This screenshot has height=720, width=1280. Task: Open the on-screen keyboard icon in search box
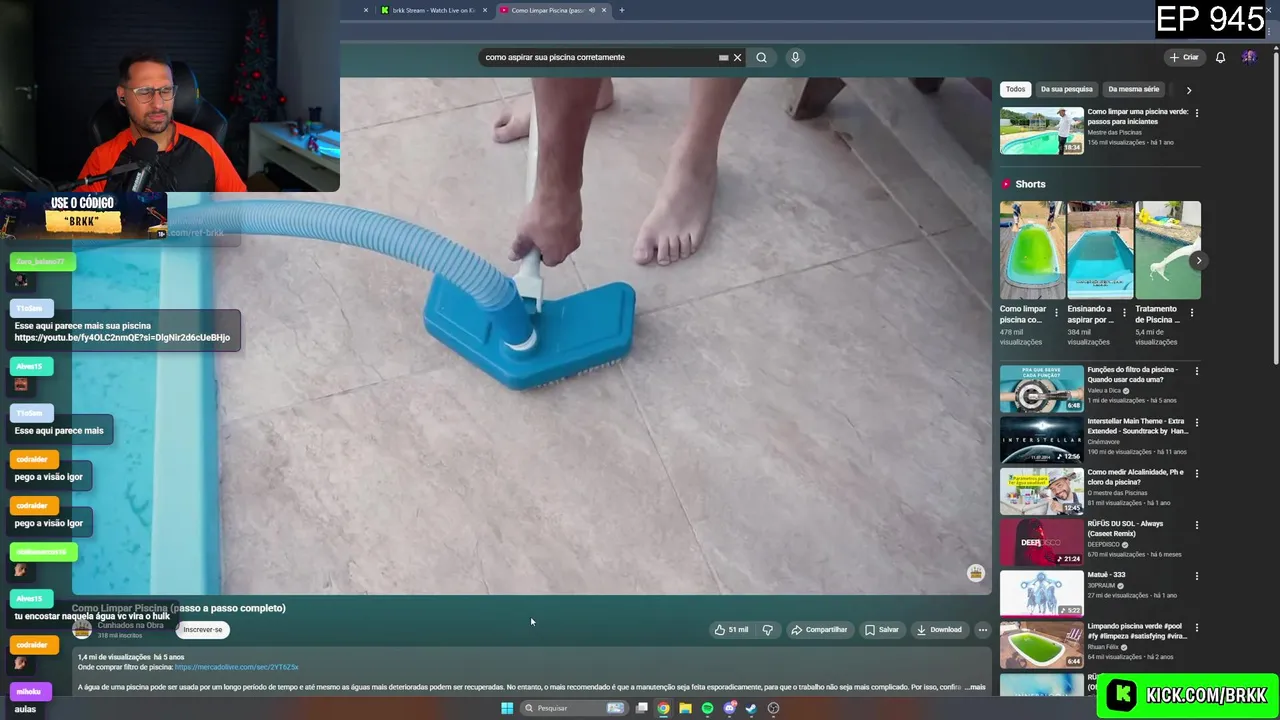coord(724,57)
